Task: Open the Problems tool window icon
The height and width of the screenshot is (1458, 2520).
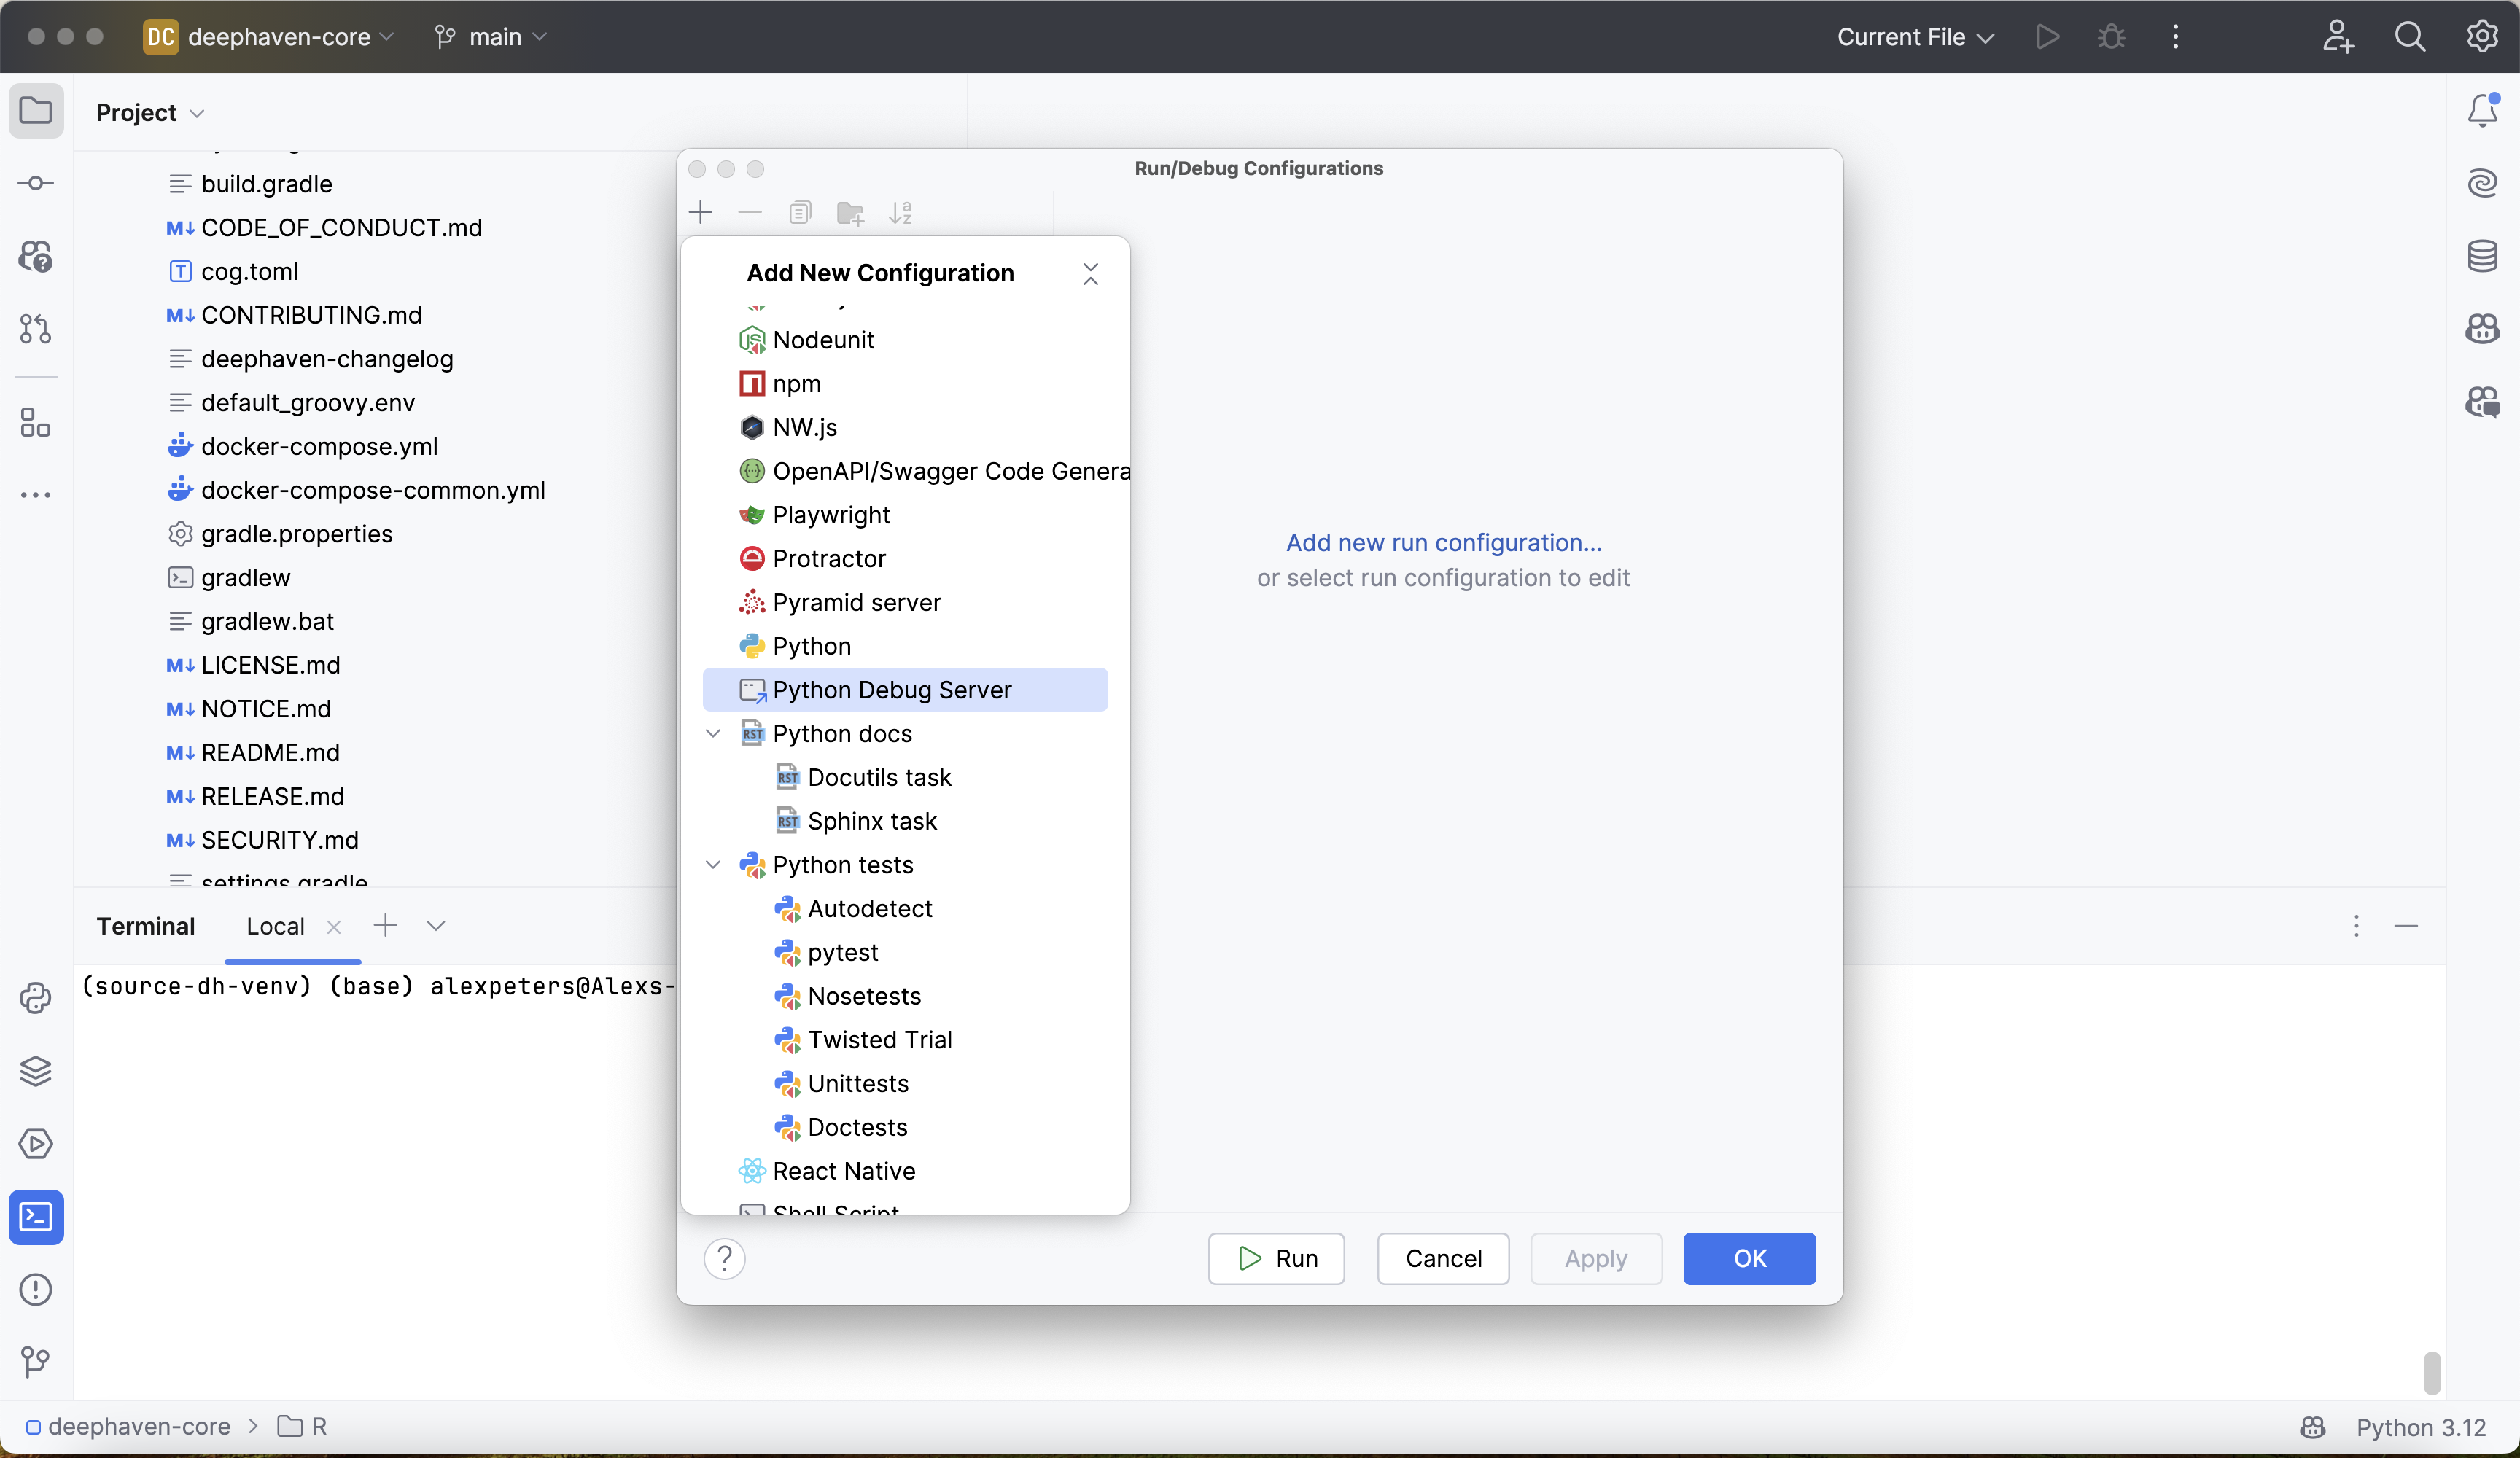Action: point(36,1289)
